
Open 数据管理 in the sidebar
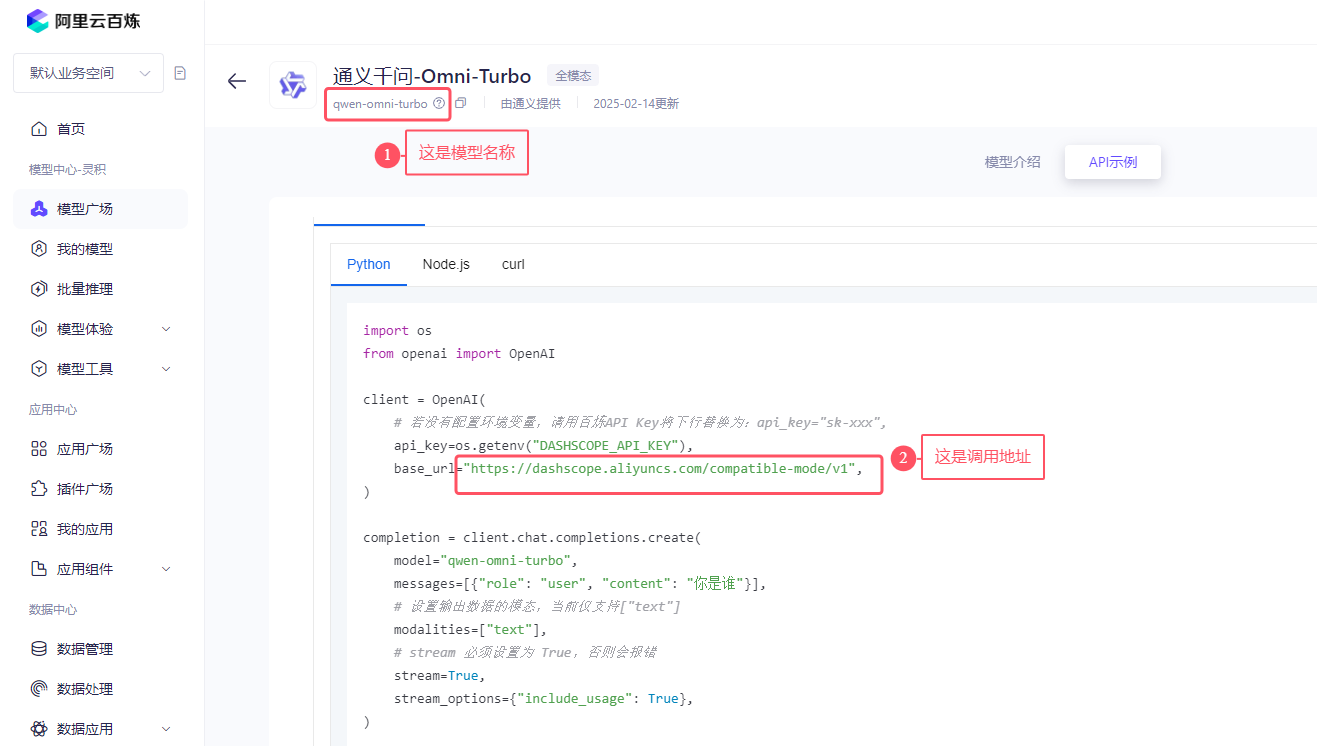84,649
